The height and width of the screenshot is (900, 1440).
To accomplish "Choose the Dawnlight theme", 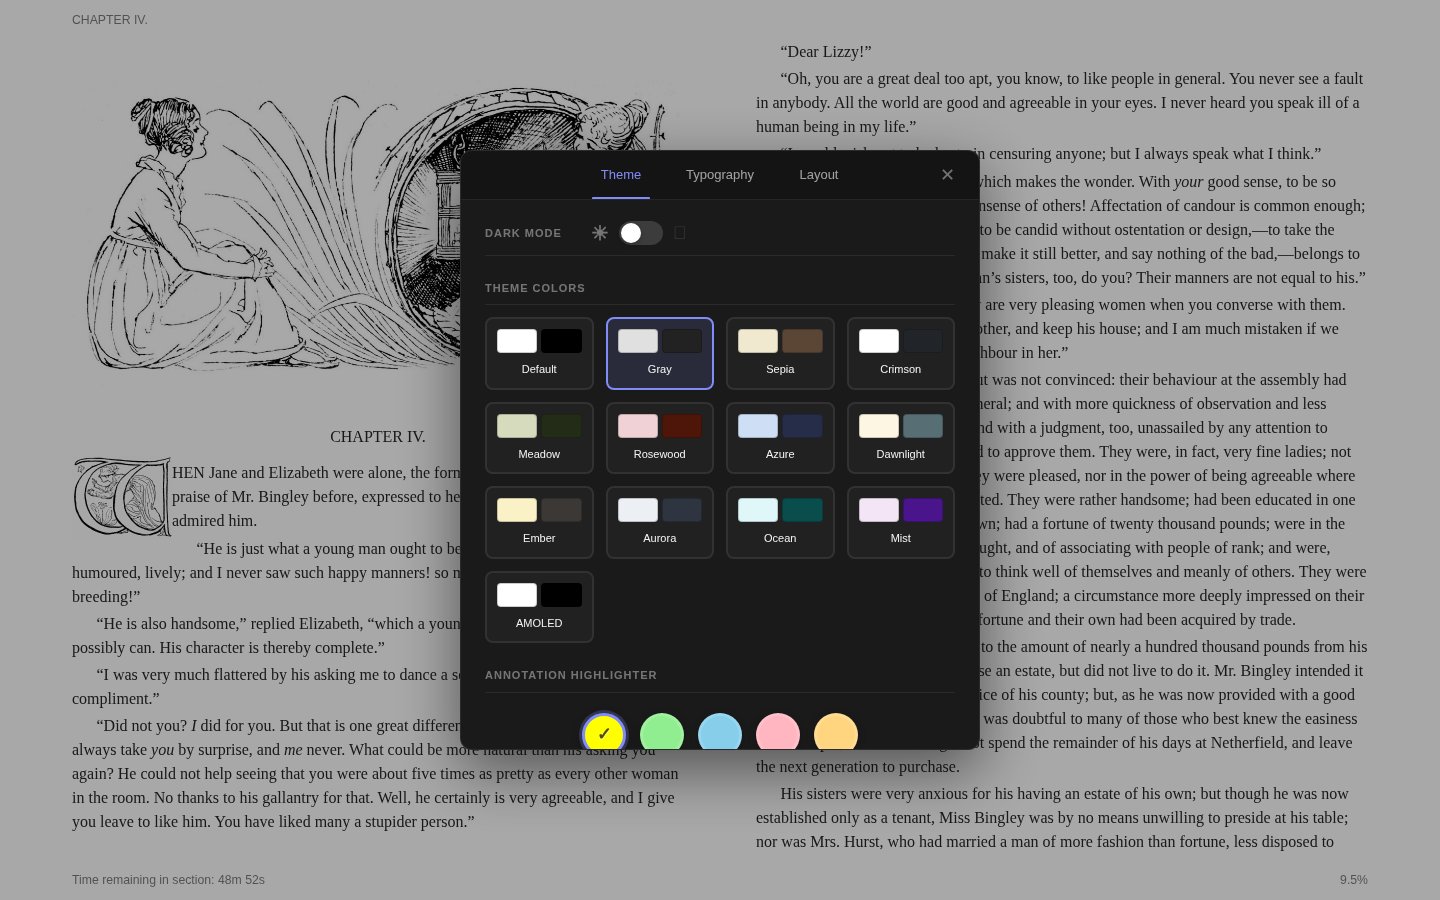I will (x=901, y=438).
